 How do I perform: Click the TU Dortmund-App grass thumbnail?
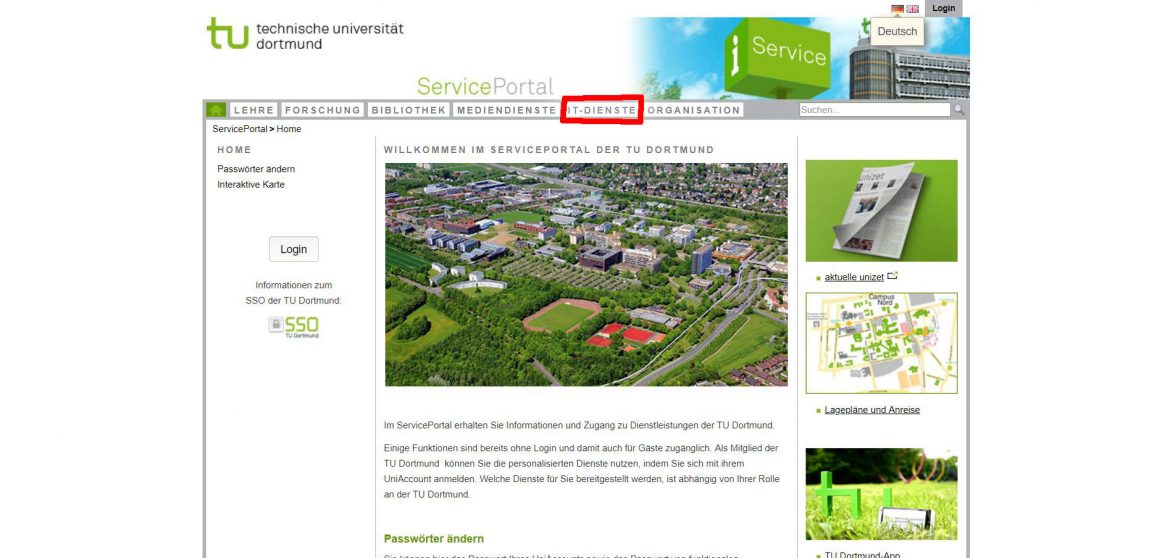pos(881,494)
